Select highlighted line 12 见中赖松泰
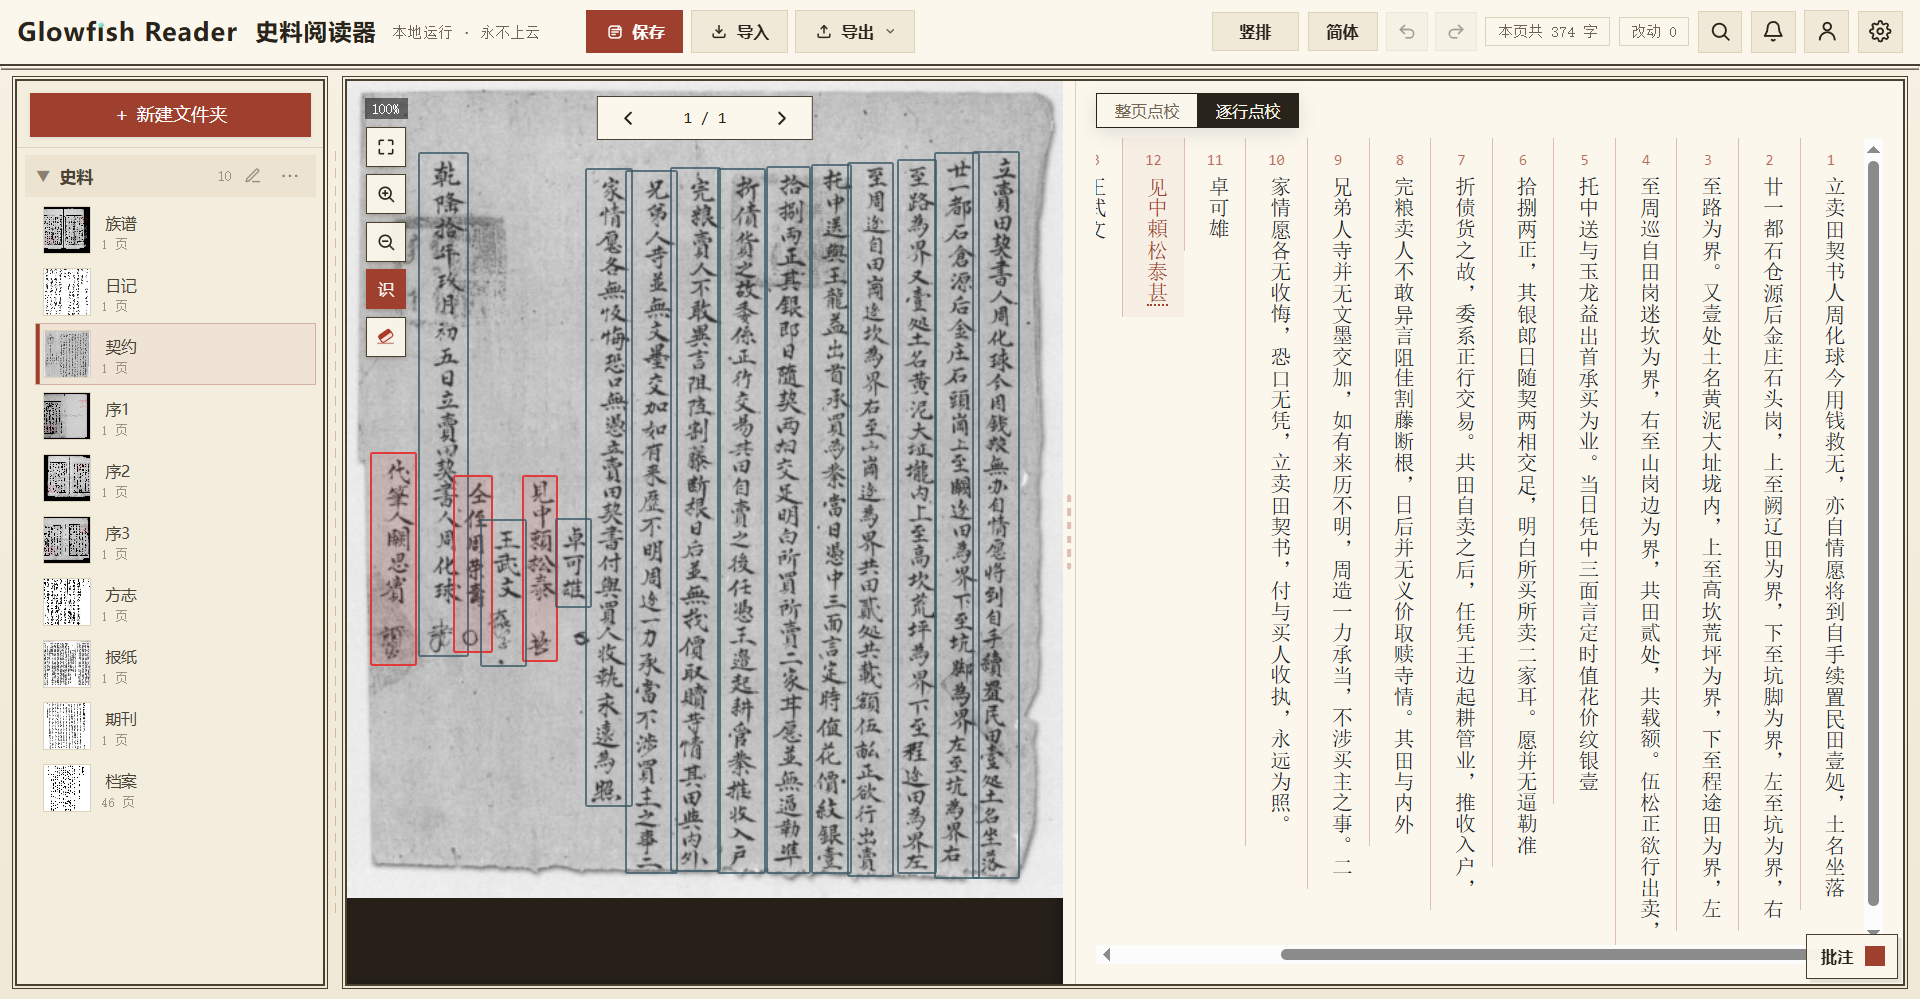Screen dimensions: 1920x999 (x=1154, y=228)
